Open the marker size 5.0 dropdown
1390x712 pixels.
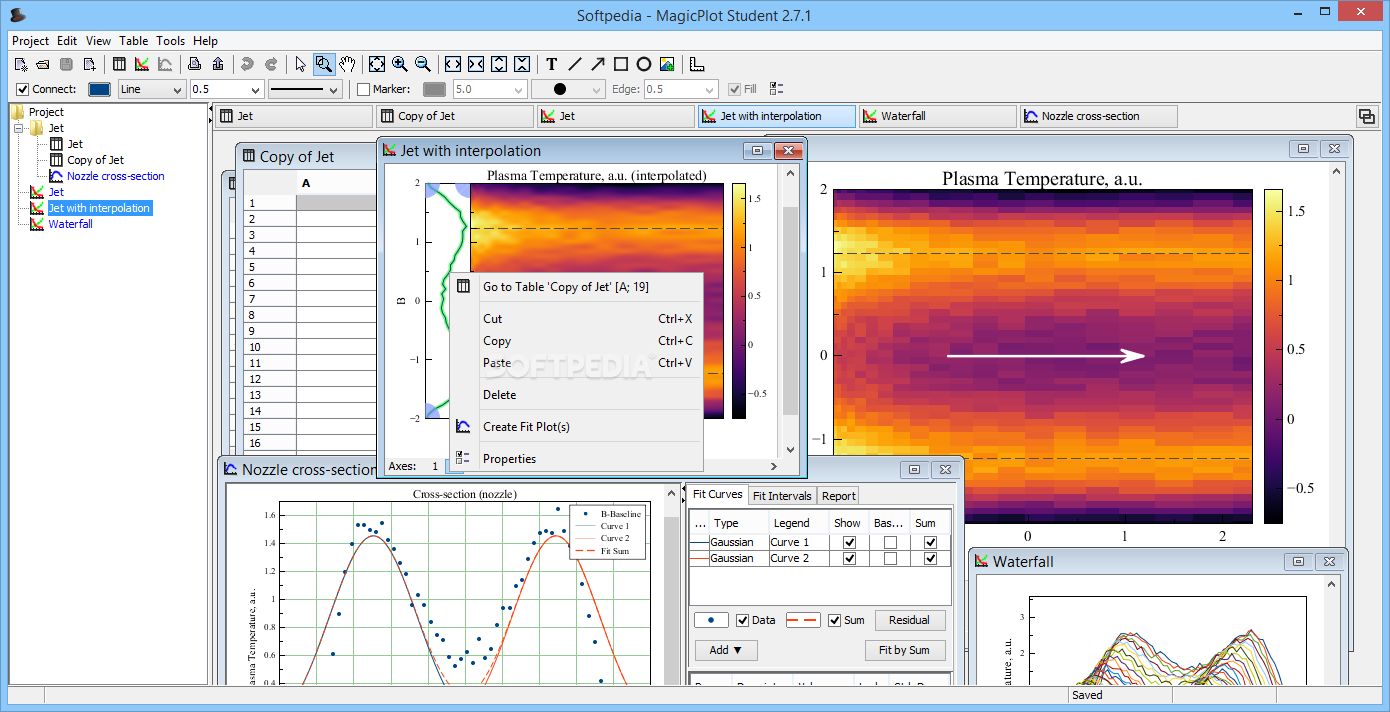[489, 89]
